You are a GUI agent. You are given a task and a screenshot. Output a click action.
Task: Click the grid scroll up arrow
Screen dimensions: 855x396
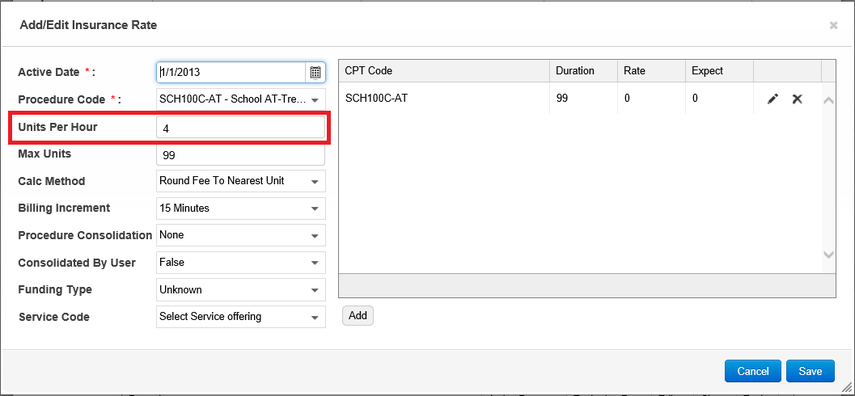[828, 100]
